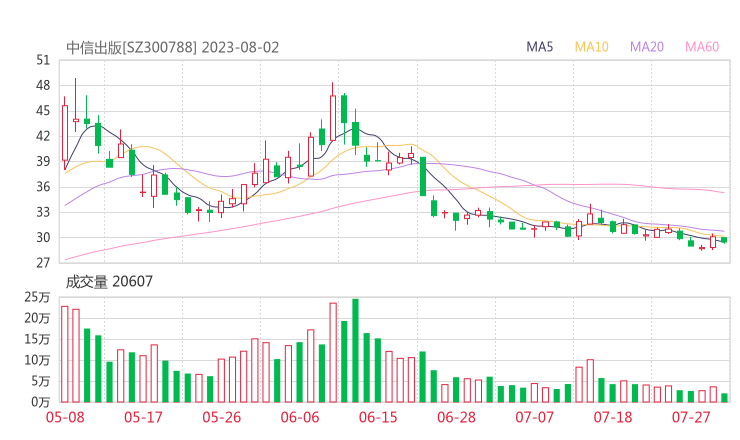Click the 36 price axis label
This screenshot has width=740, height=440.
click(x=43, y=186)
